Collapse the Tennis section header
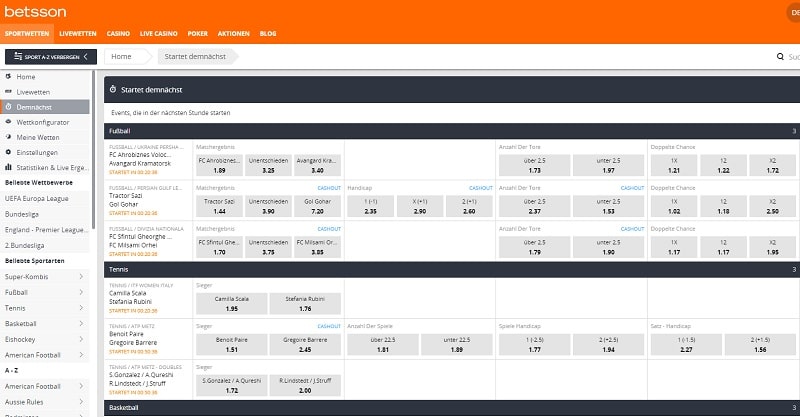Image resolution: width=800 pixels, height=417 pixels. pyautogui.click(x=452, y=269)
